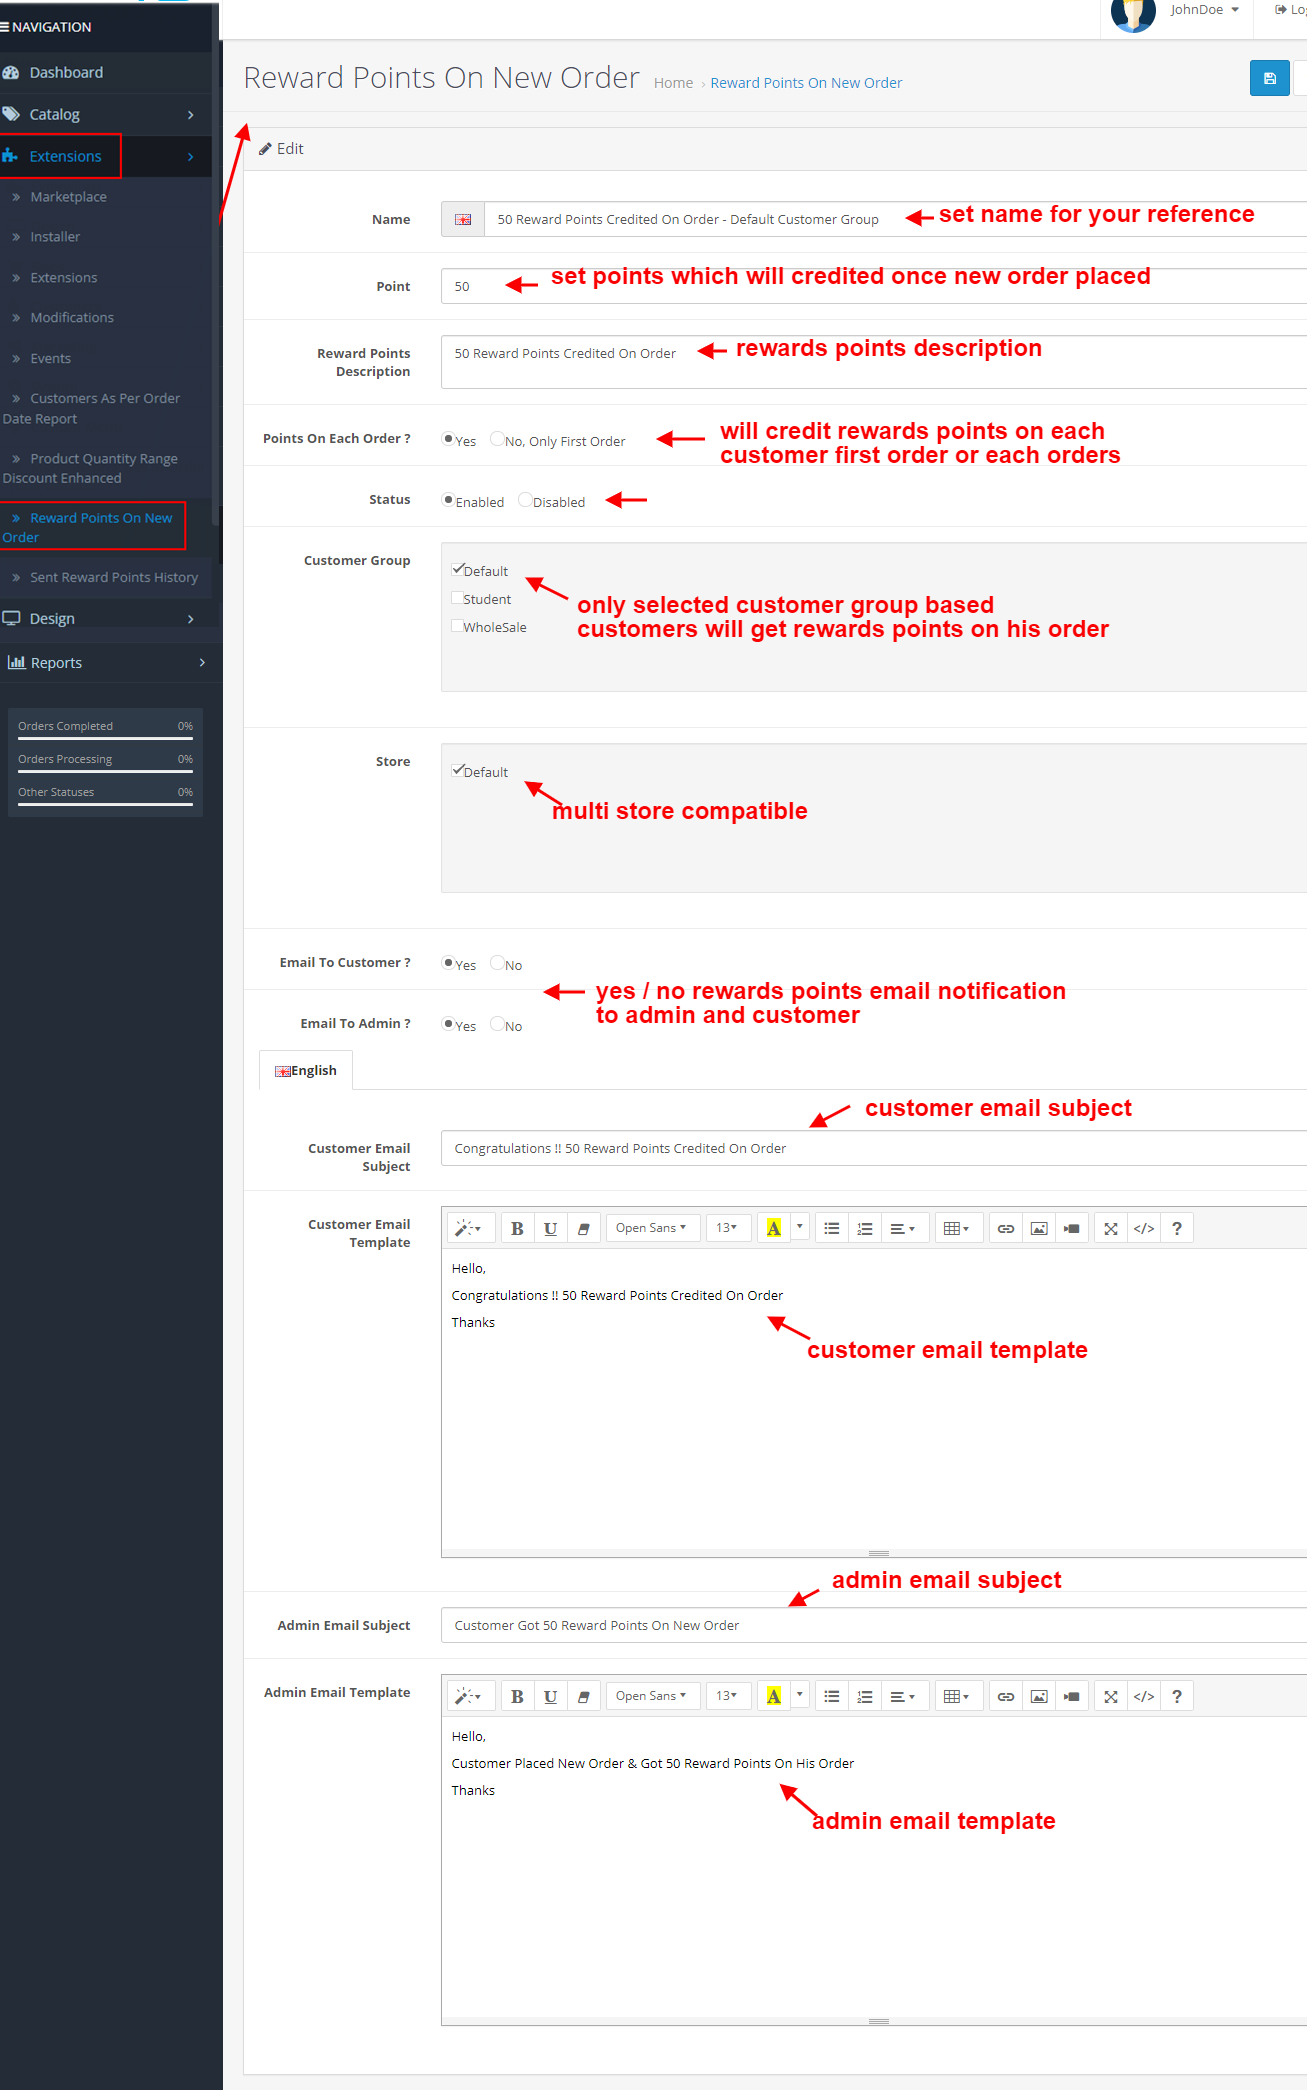Viewport: 1307px width, 2090px height.
Task: Click font color A button in Customer Template
Action: tap(774, 1228)
